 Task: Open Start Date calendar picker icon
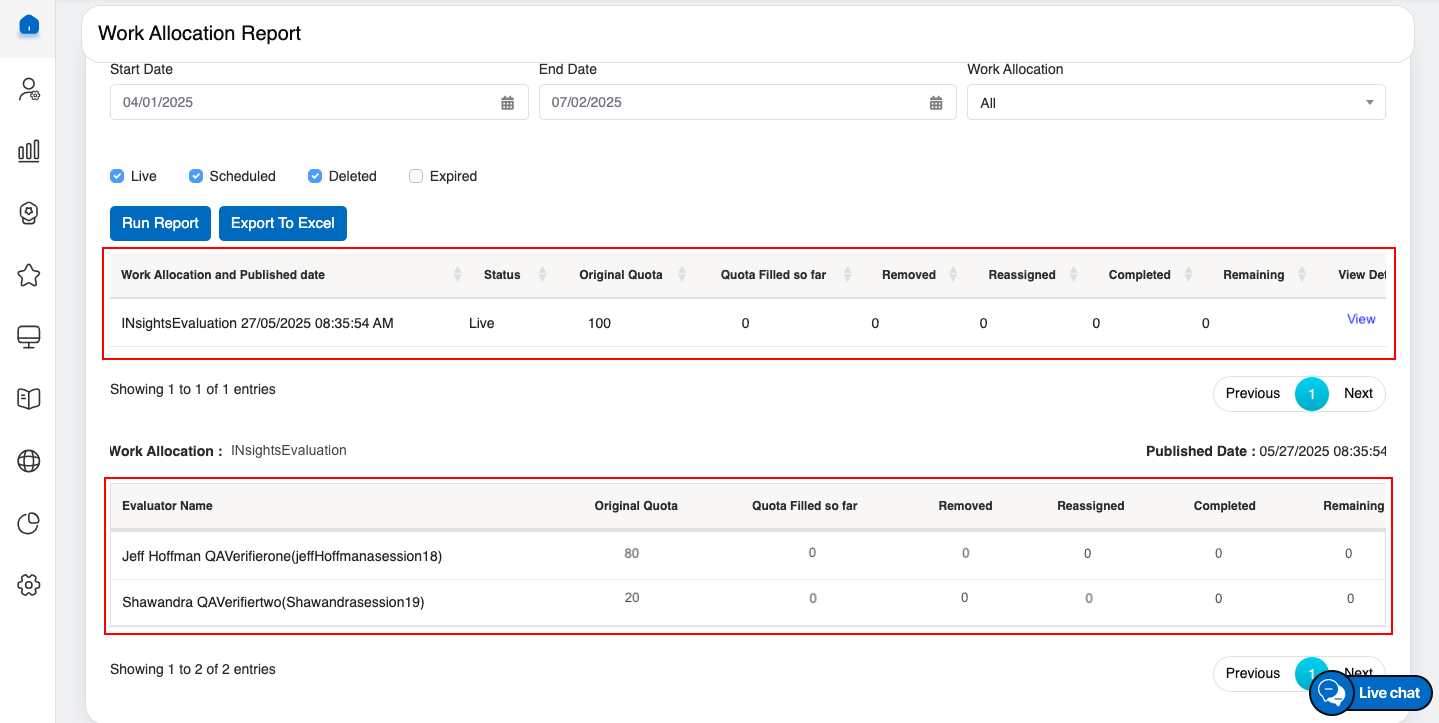pos(508,103)
